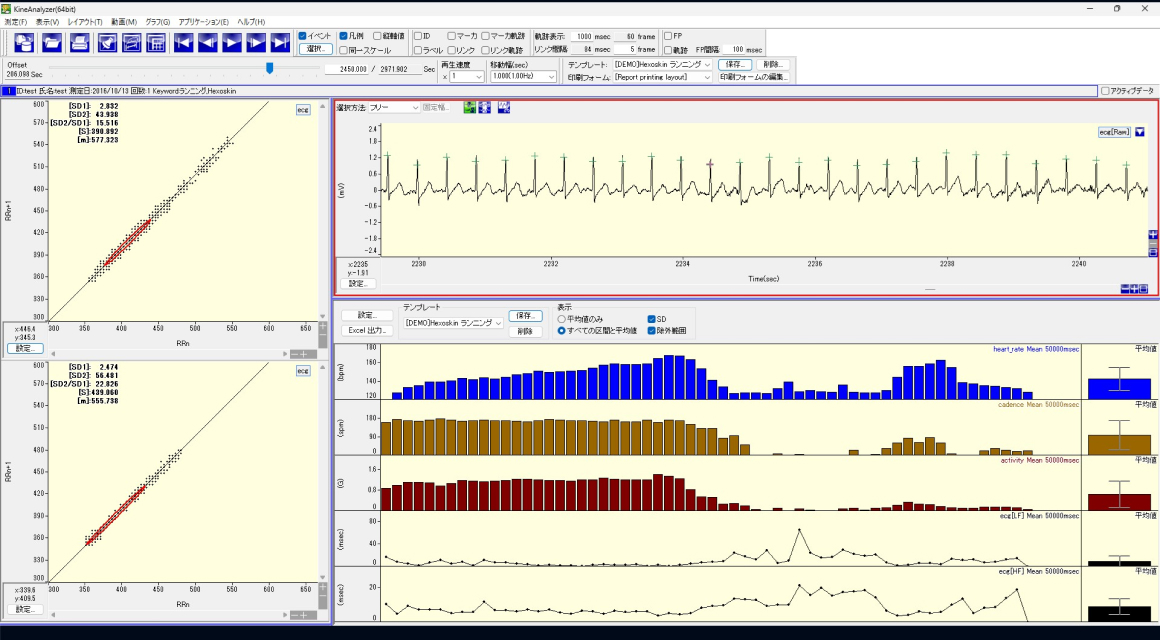The height and width of the screenshot is (640, 1160).
Task: Zoom in lower scatter plot horizontal axis
Action: (304, 616)
